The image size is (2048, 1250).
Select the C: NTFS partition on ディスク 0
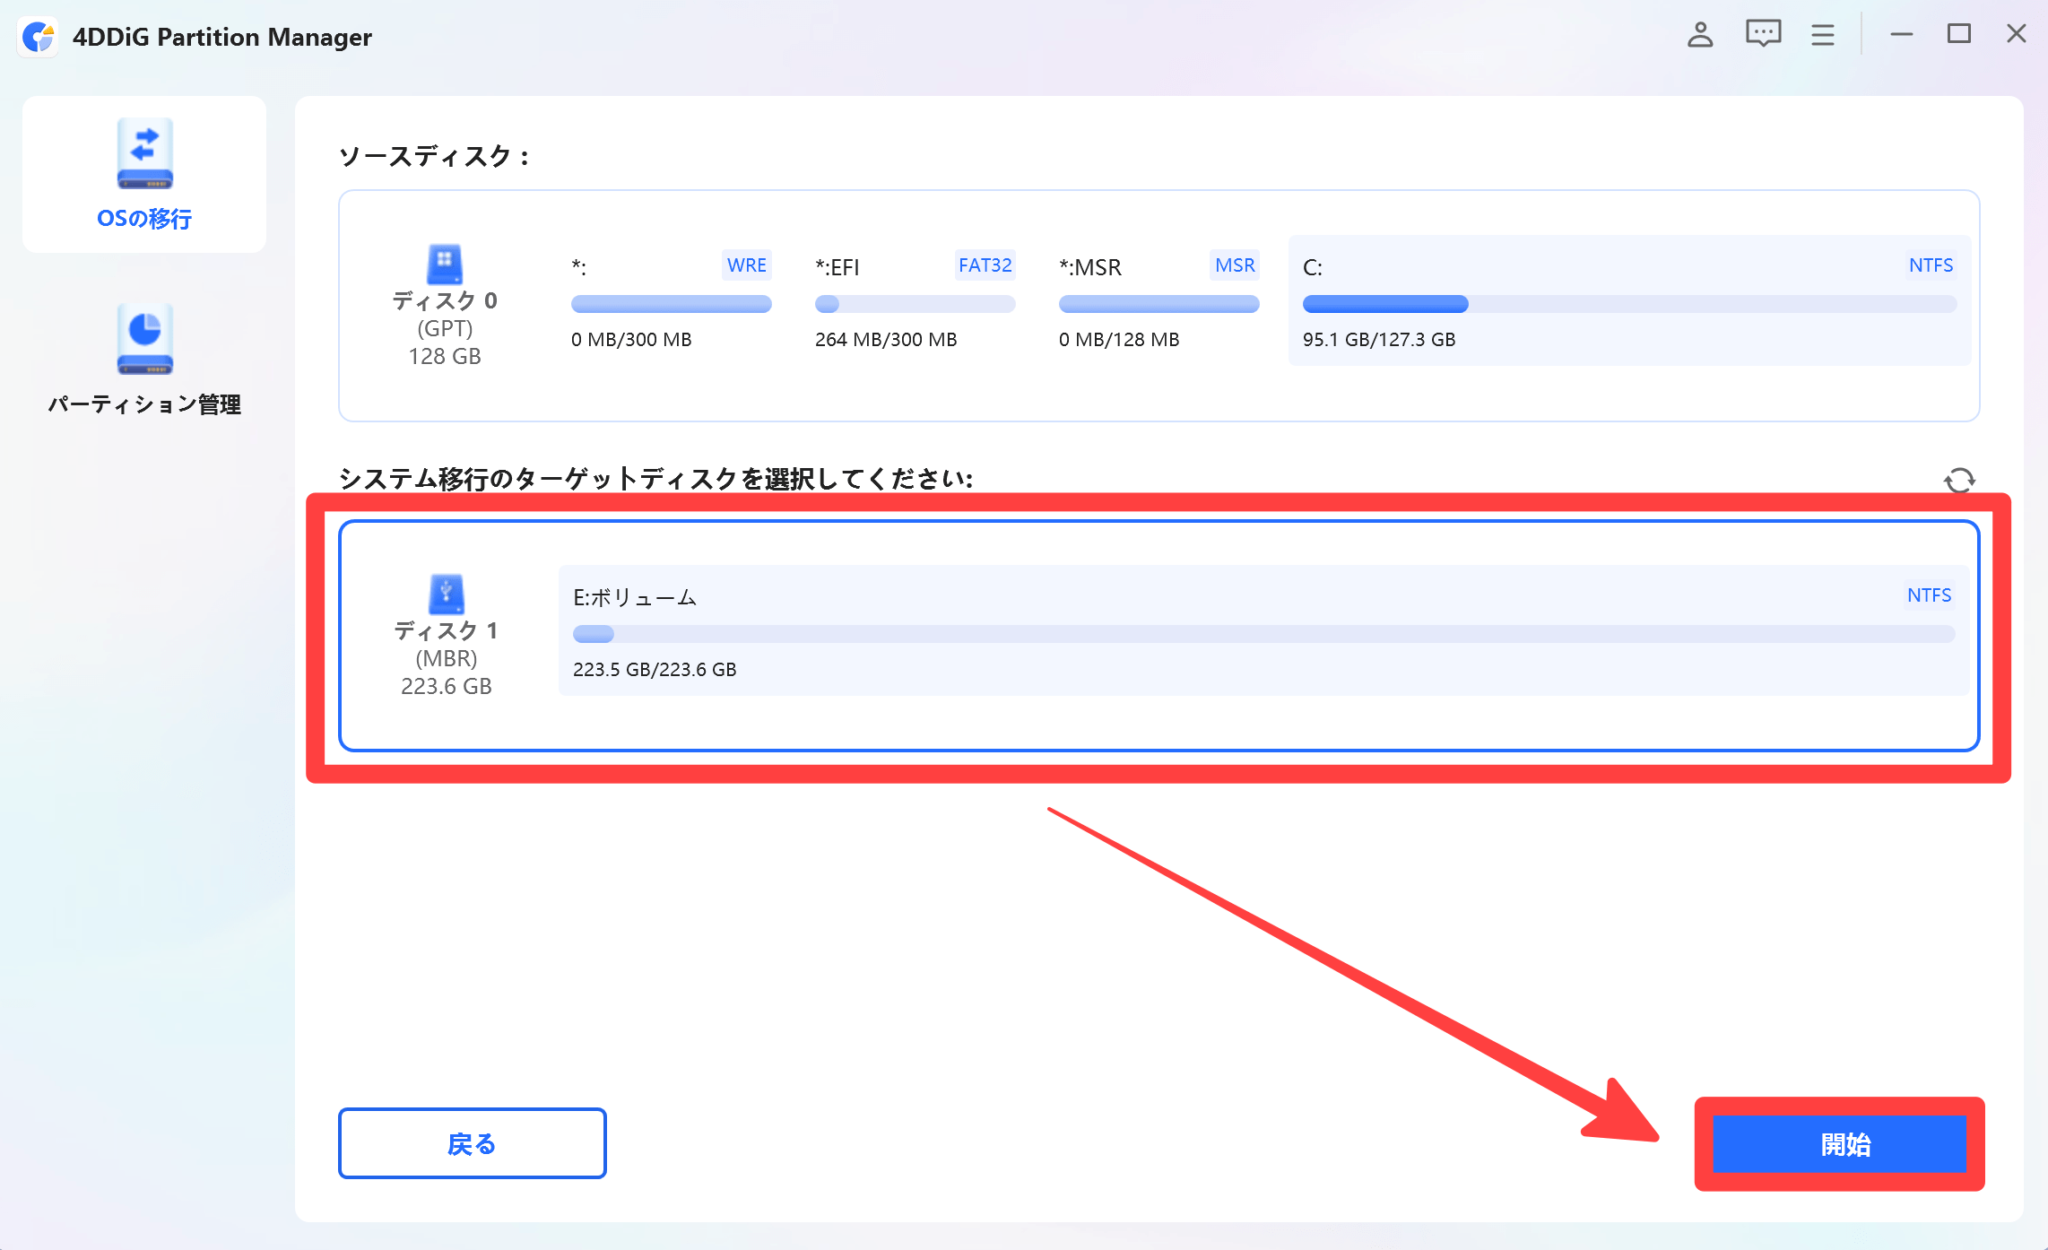pyautogui.click(x=1628, y=302)
